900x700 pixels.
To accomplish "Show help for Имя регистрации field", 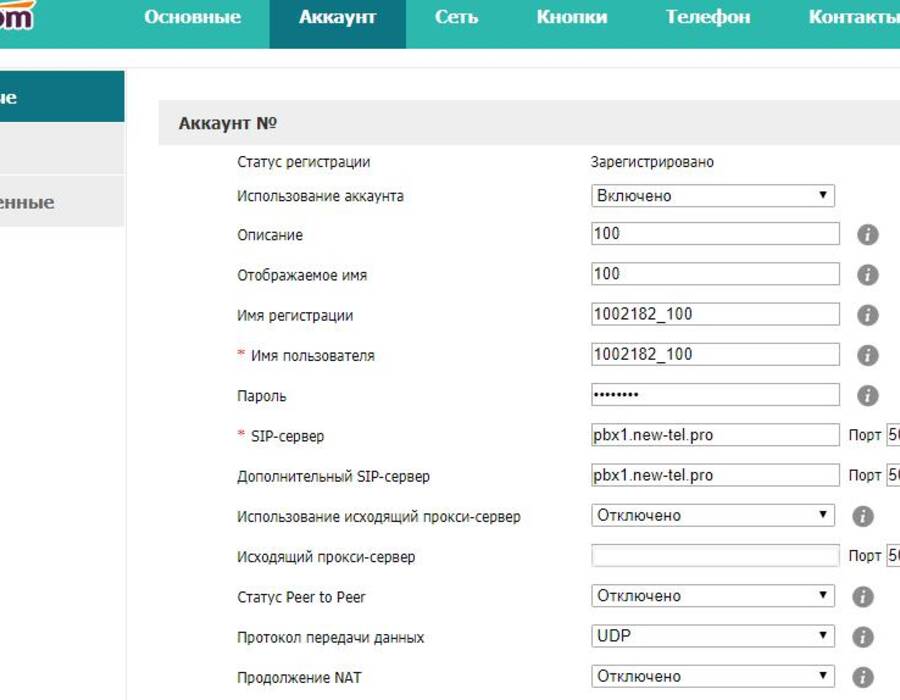I will point(867,315).
